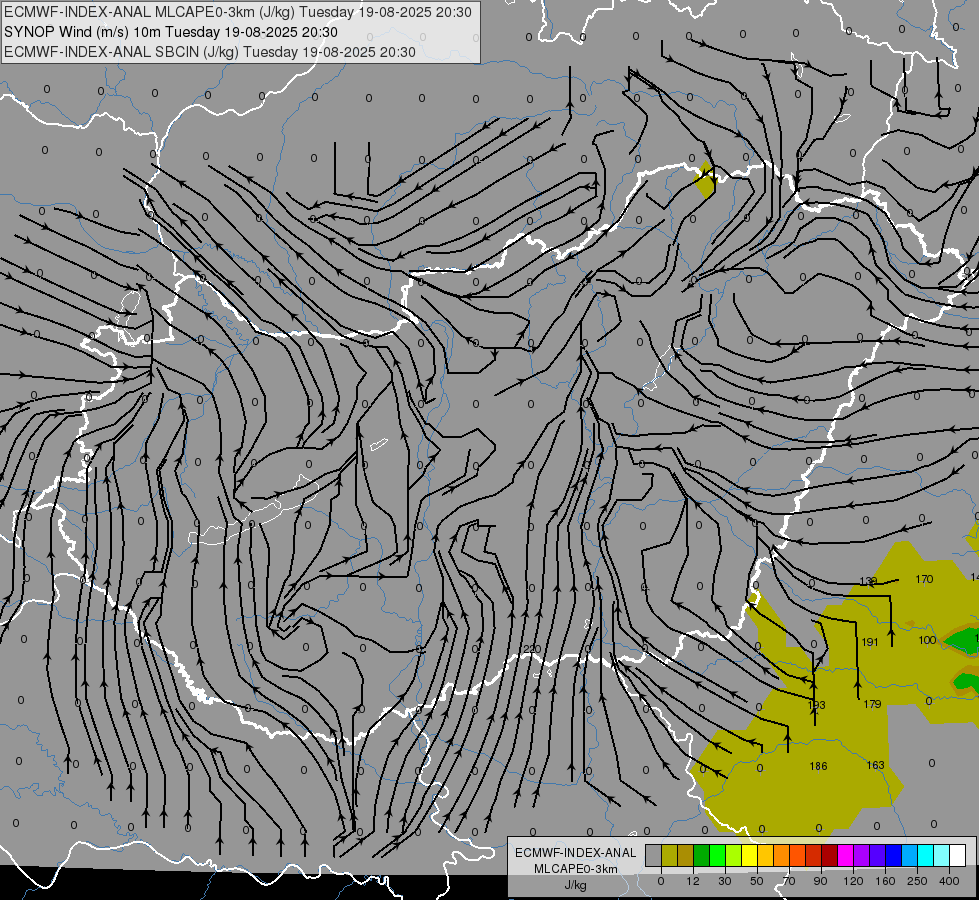The height and width of the screenshot is (900, 979).
Task: Select the magenta legend swatch
Action: click(x=846, y=855)
